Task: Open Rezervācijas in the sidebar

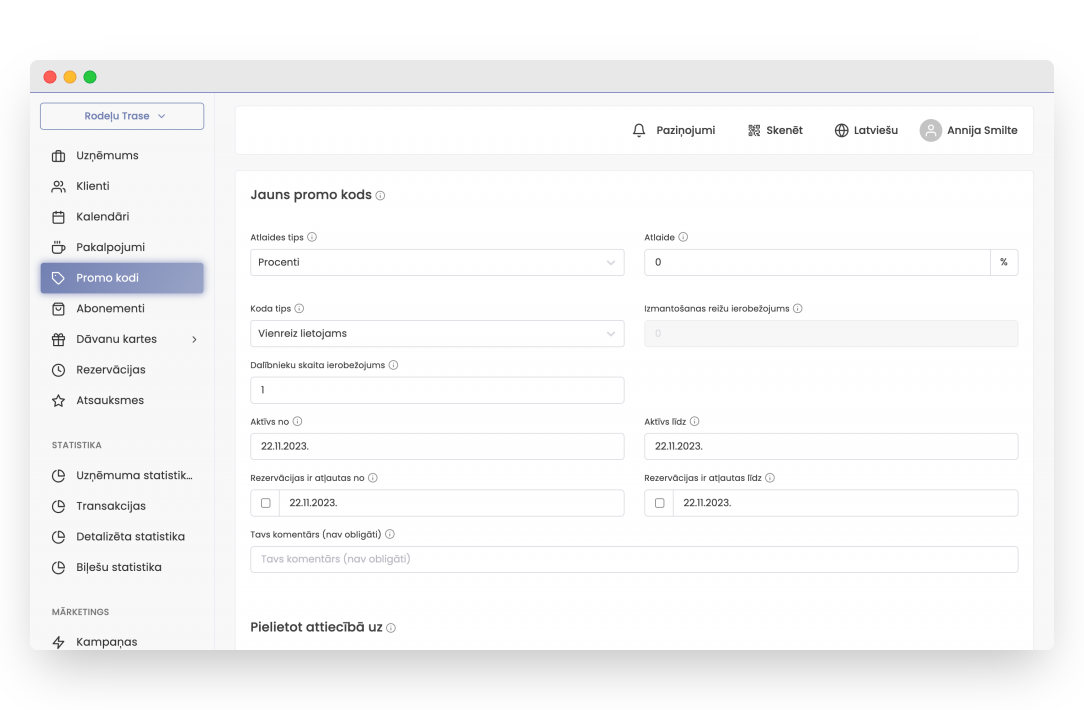Action: click(x=110, y=370)
